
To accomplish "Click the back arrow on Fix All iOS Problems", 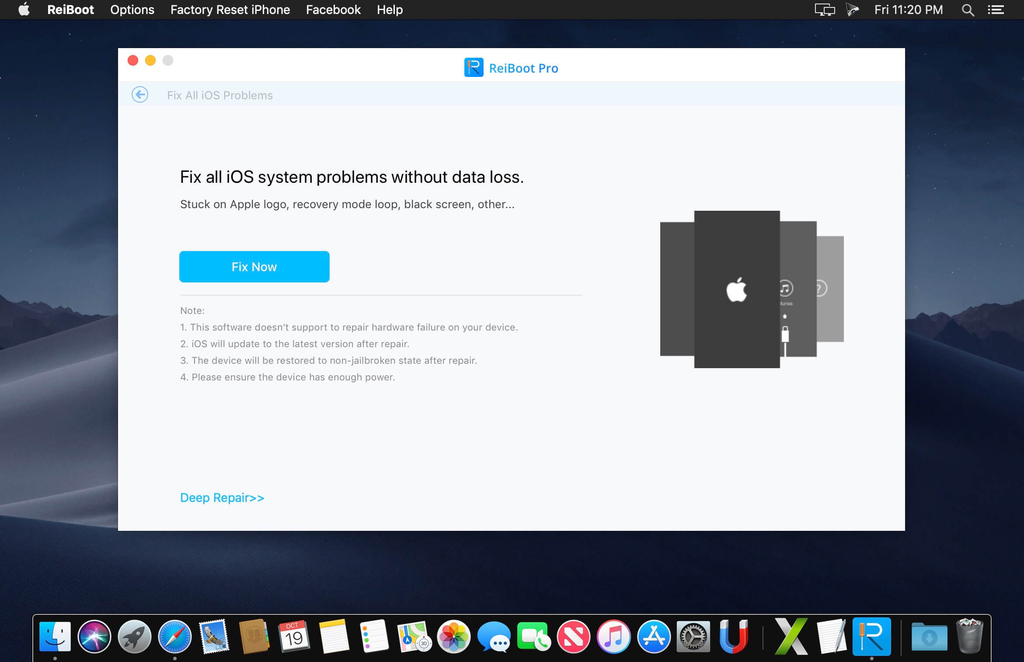I will coord(139,94).
